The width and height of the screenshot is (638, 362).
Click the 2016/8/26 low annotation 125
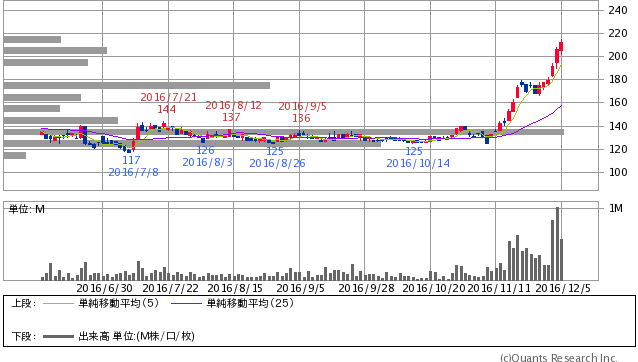click(x=275, y=151)
